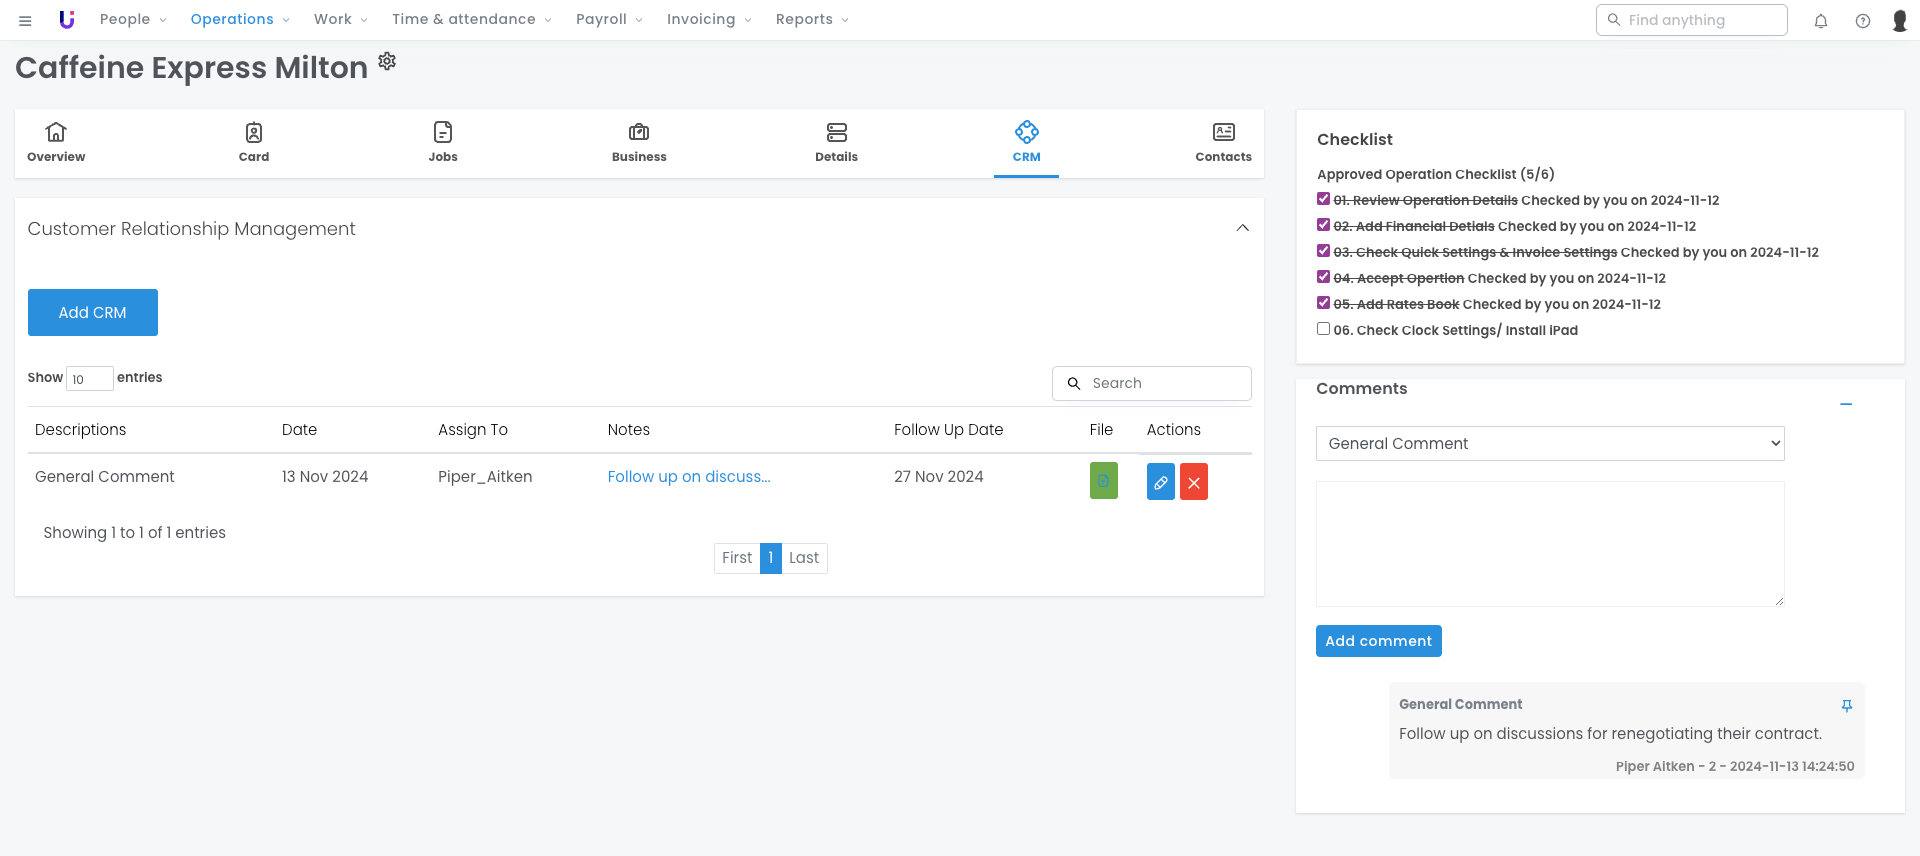Edit the General Comment CRM entry
The image size is (1920, 856).
(1160, 482)
